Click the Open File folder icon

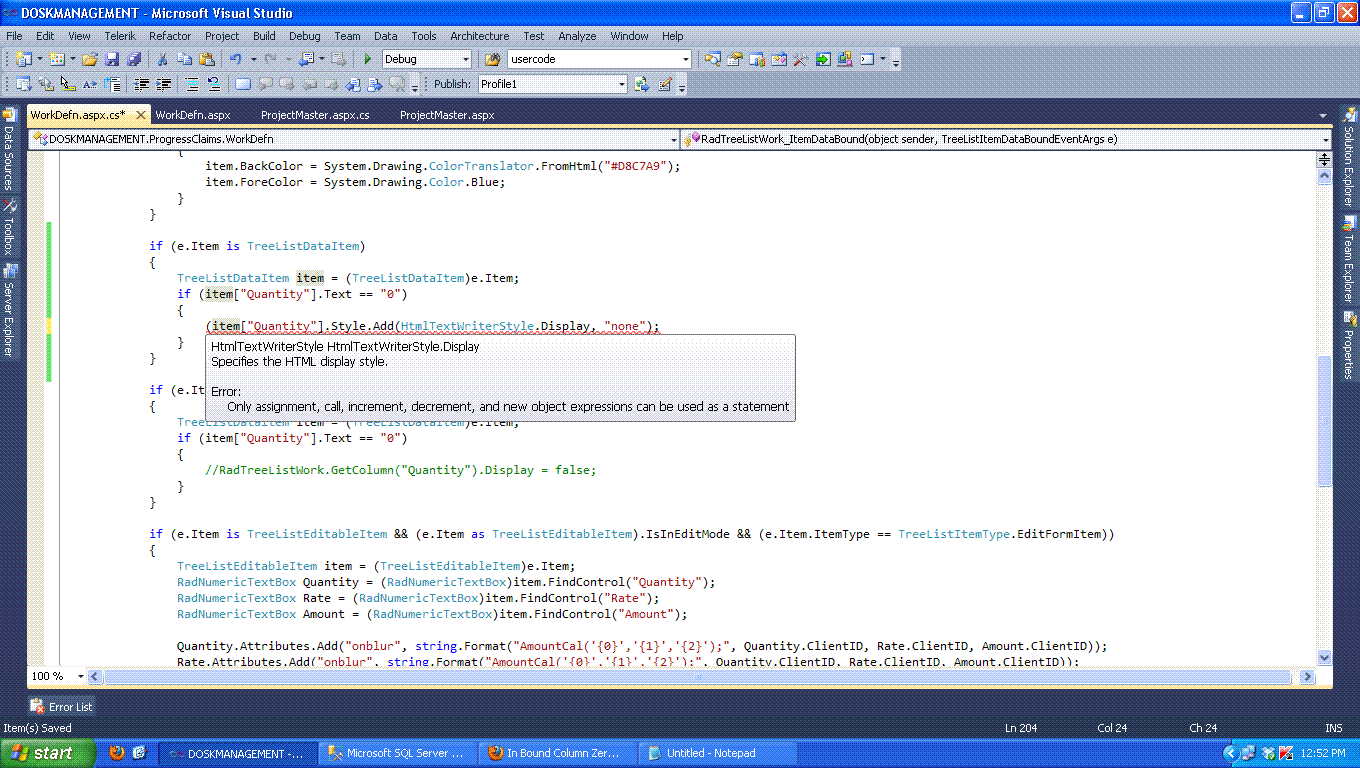click(90, 60)
